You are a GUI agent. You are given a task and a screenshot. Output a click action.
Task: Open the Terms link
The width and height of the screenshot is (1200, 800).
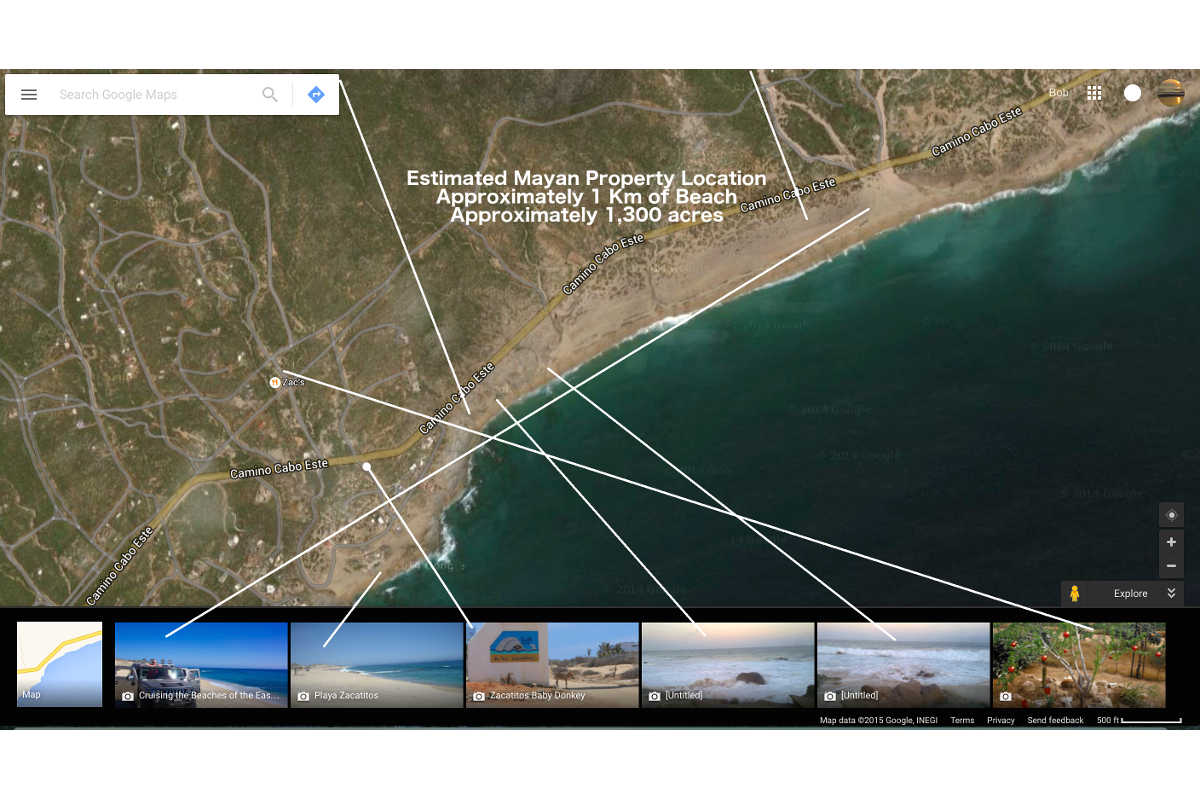[962, 720]
